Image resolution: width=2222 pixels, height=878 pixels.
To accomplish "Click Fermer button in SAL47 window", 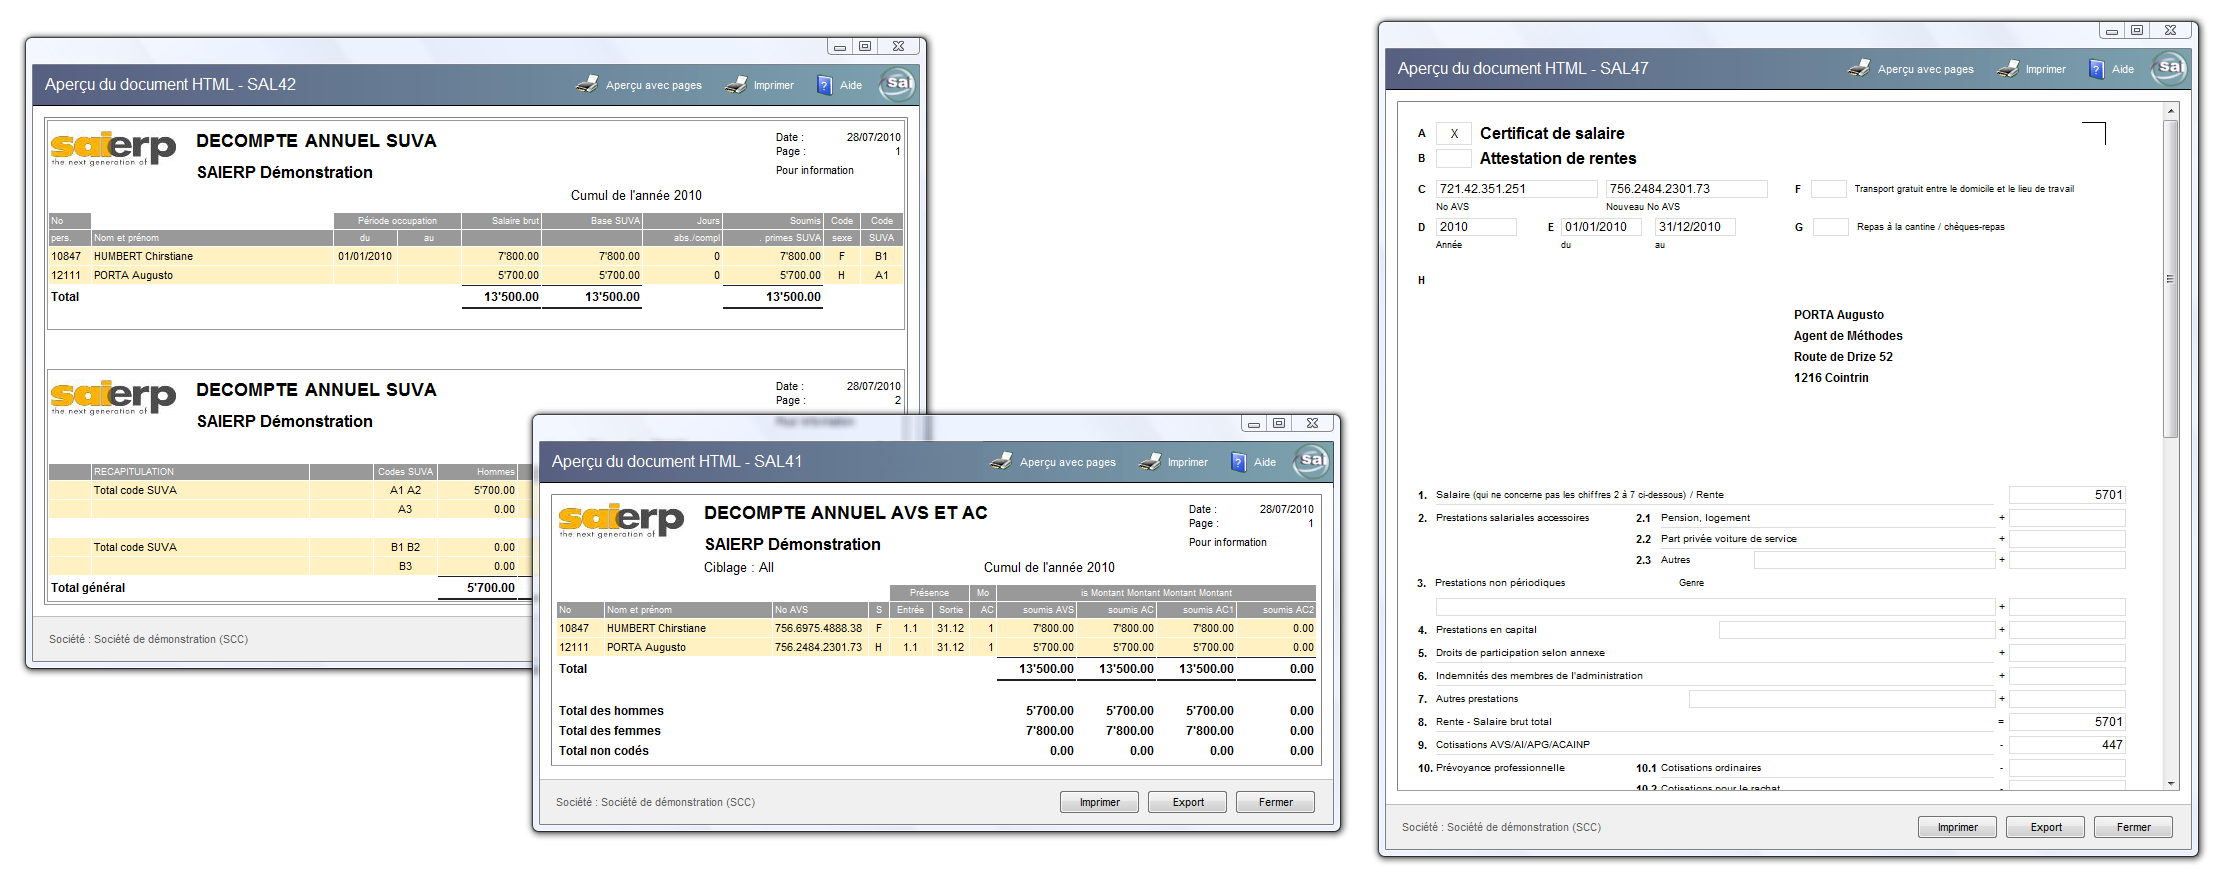I will (2133, 827).
